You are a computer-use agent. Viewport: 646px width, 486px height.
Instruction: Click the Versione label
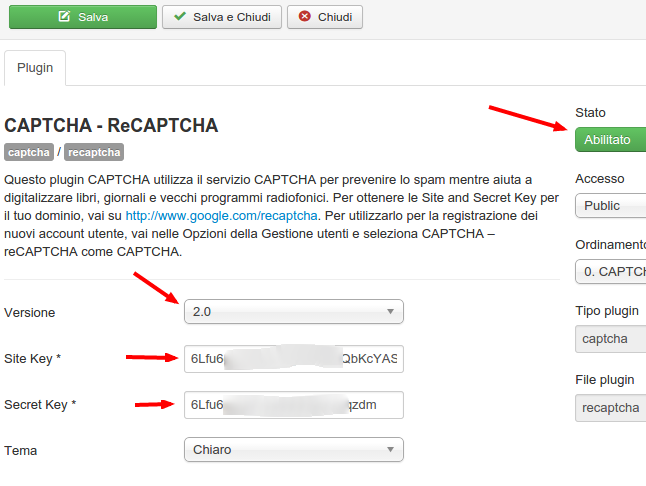(x=30, y=313)
